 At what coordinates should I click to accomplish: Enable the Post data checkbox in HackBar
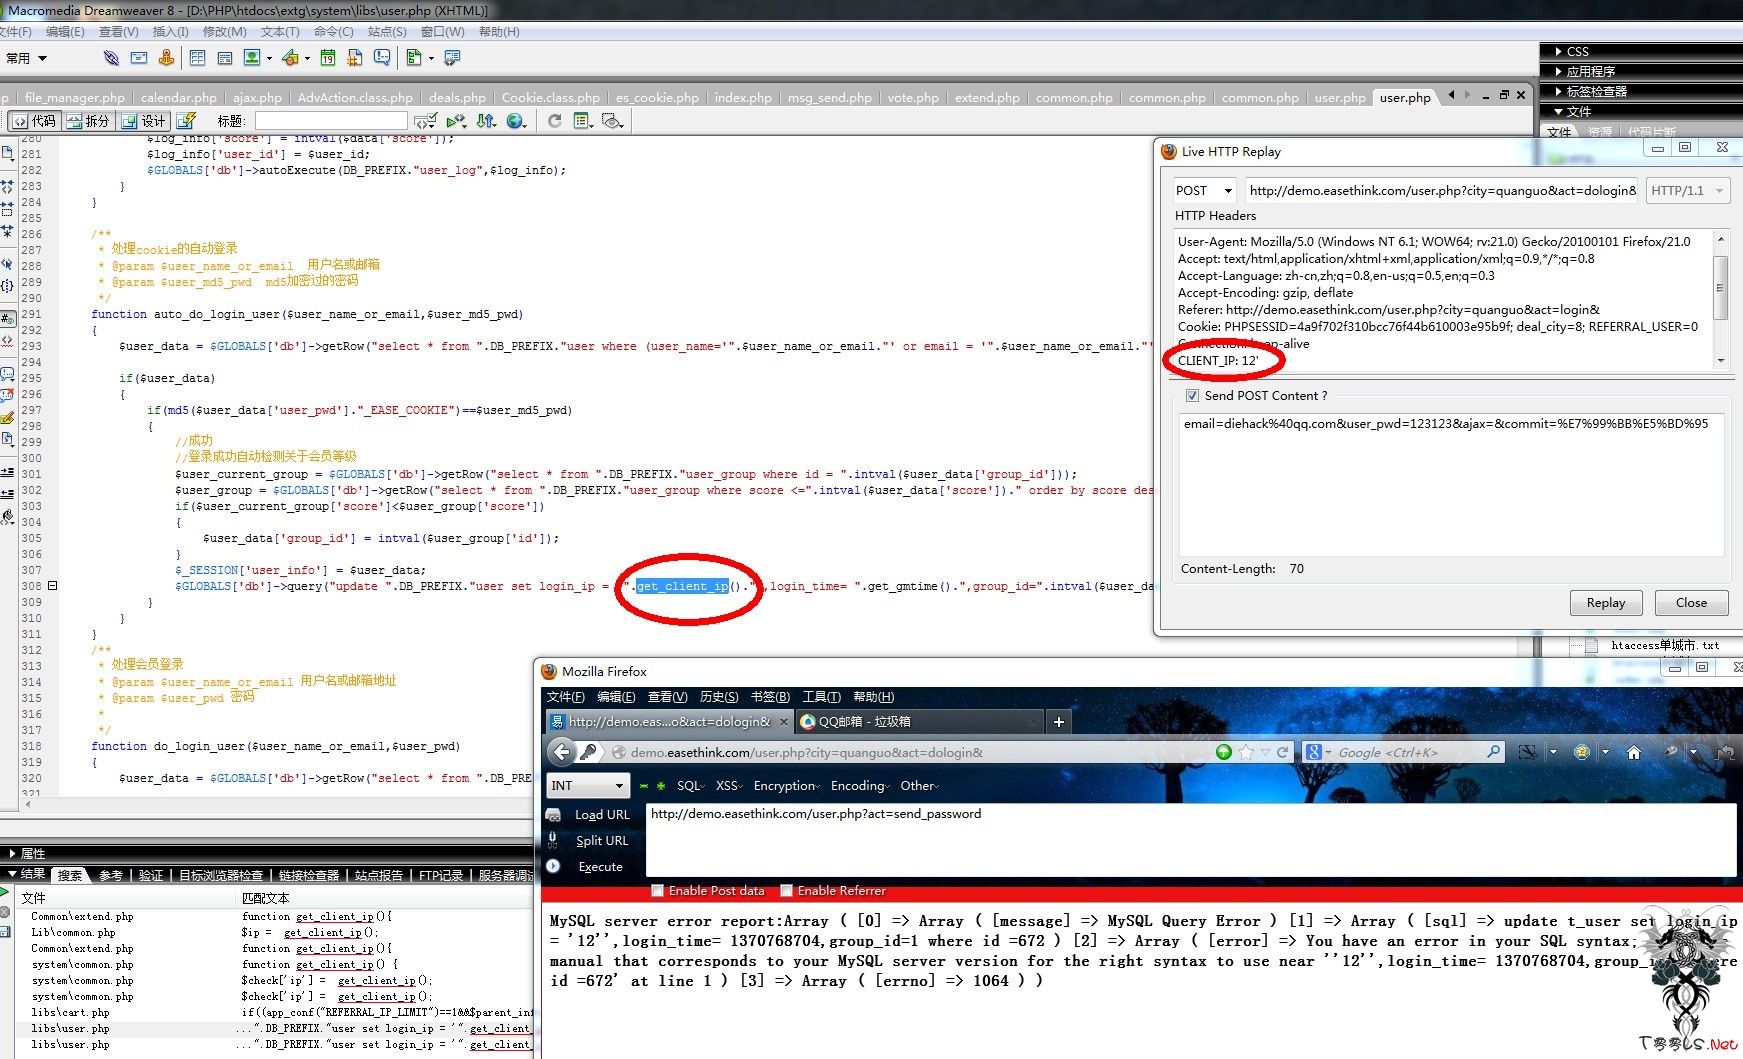pos(657,890)
